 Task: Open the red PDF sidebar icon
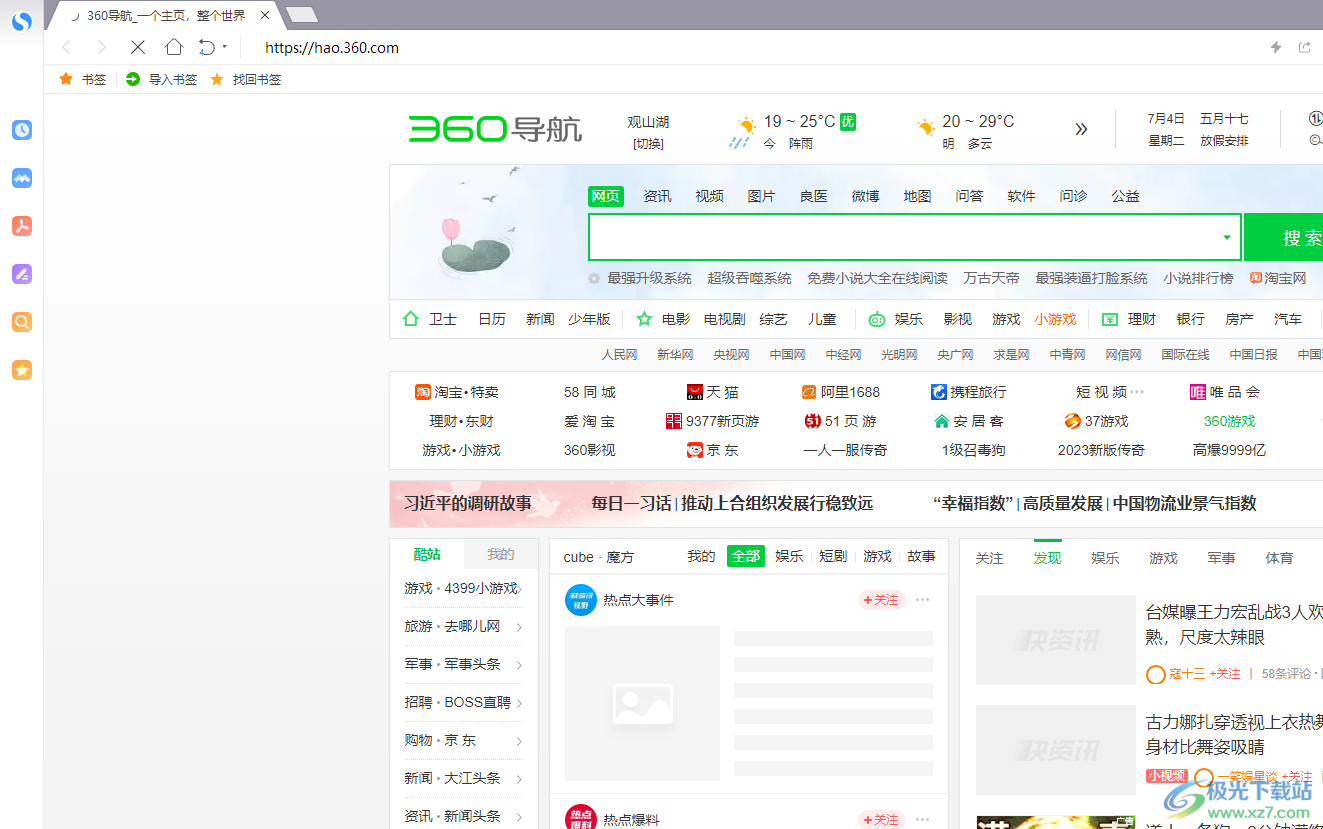click(x=22, y=226)
